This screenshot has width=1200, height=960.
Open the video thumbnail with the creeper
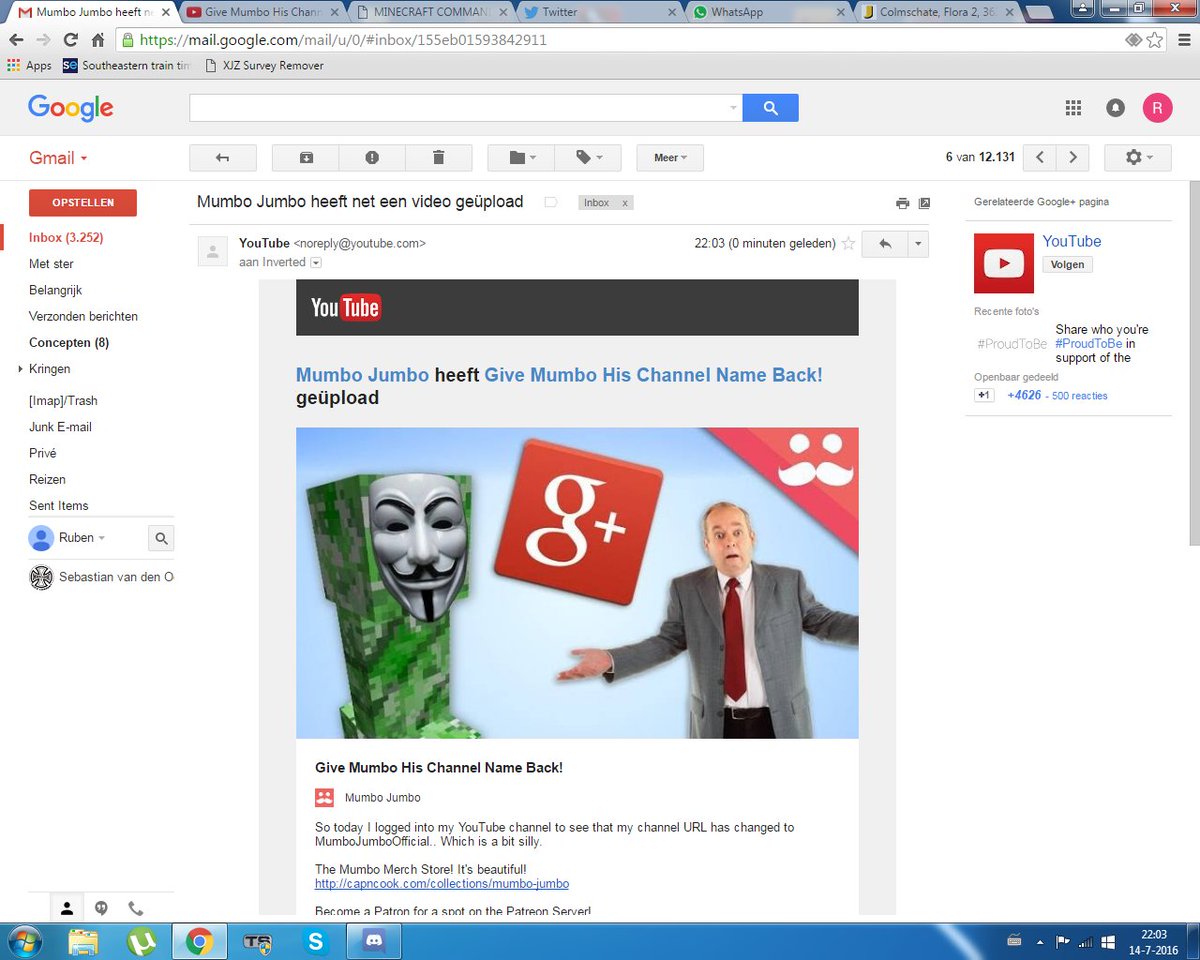pyautogui.click(x=577, y=583)
